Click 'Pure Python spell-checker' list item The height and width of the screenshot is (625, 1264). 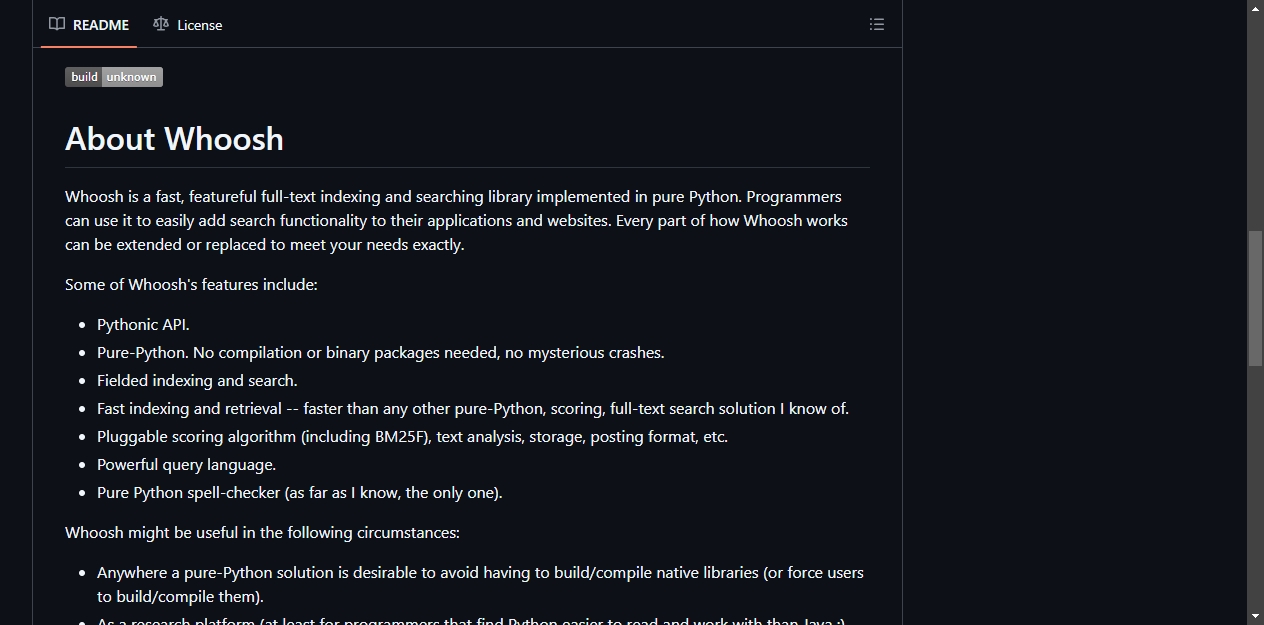coord(299,493)
